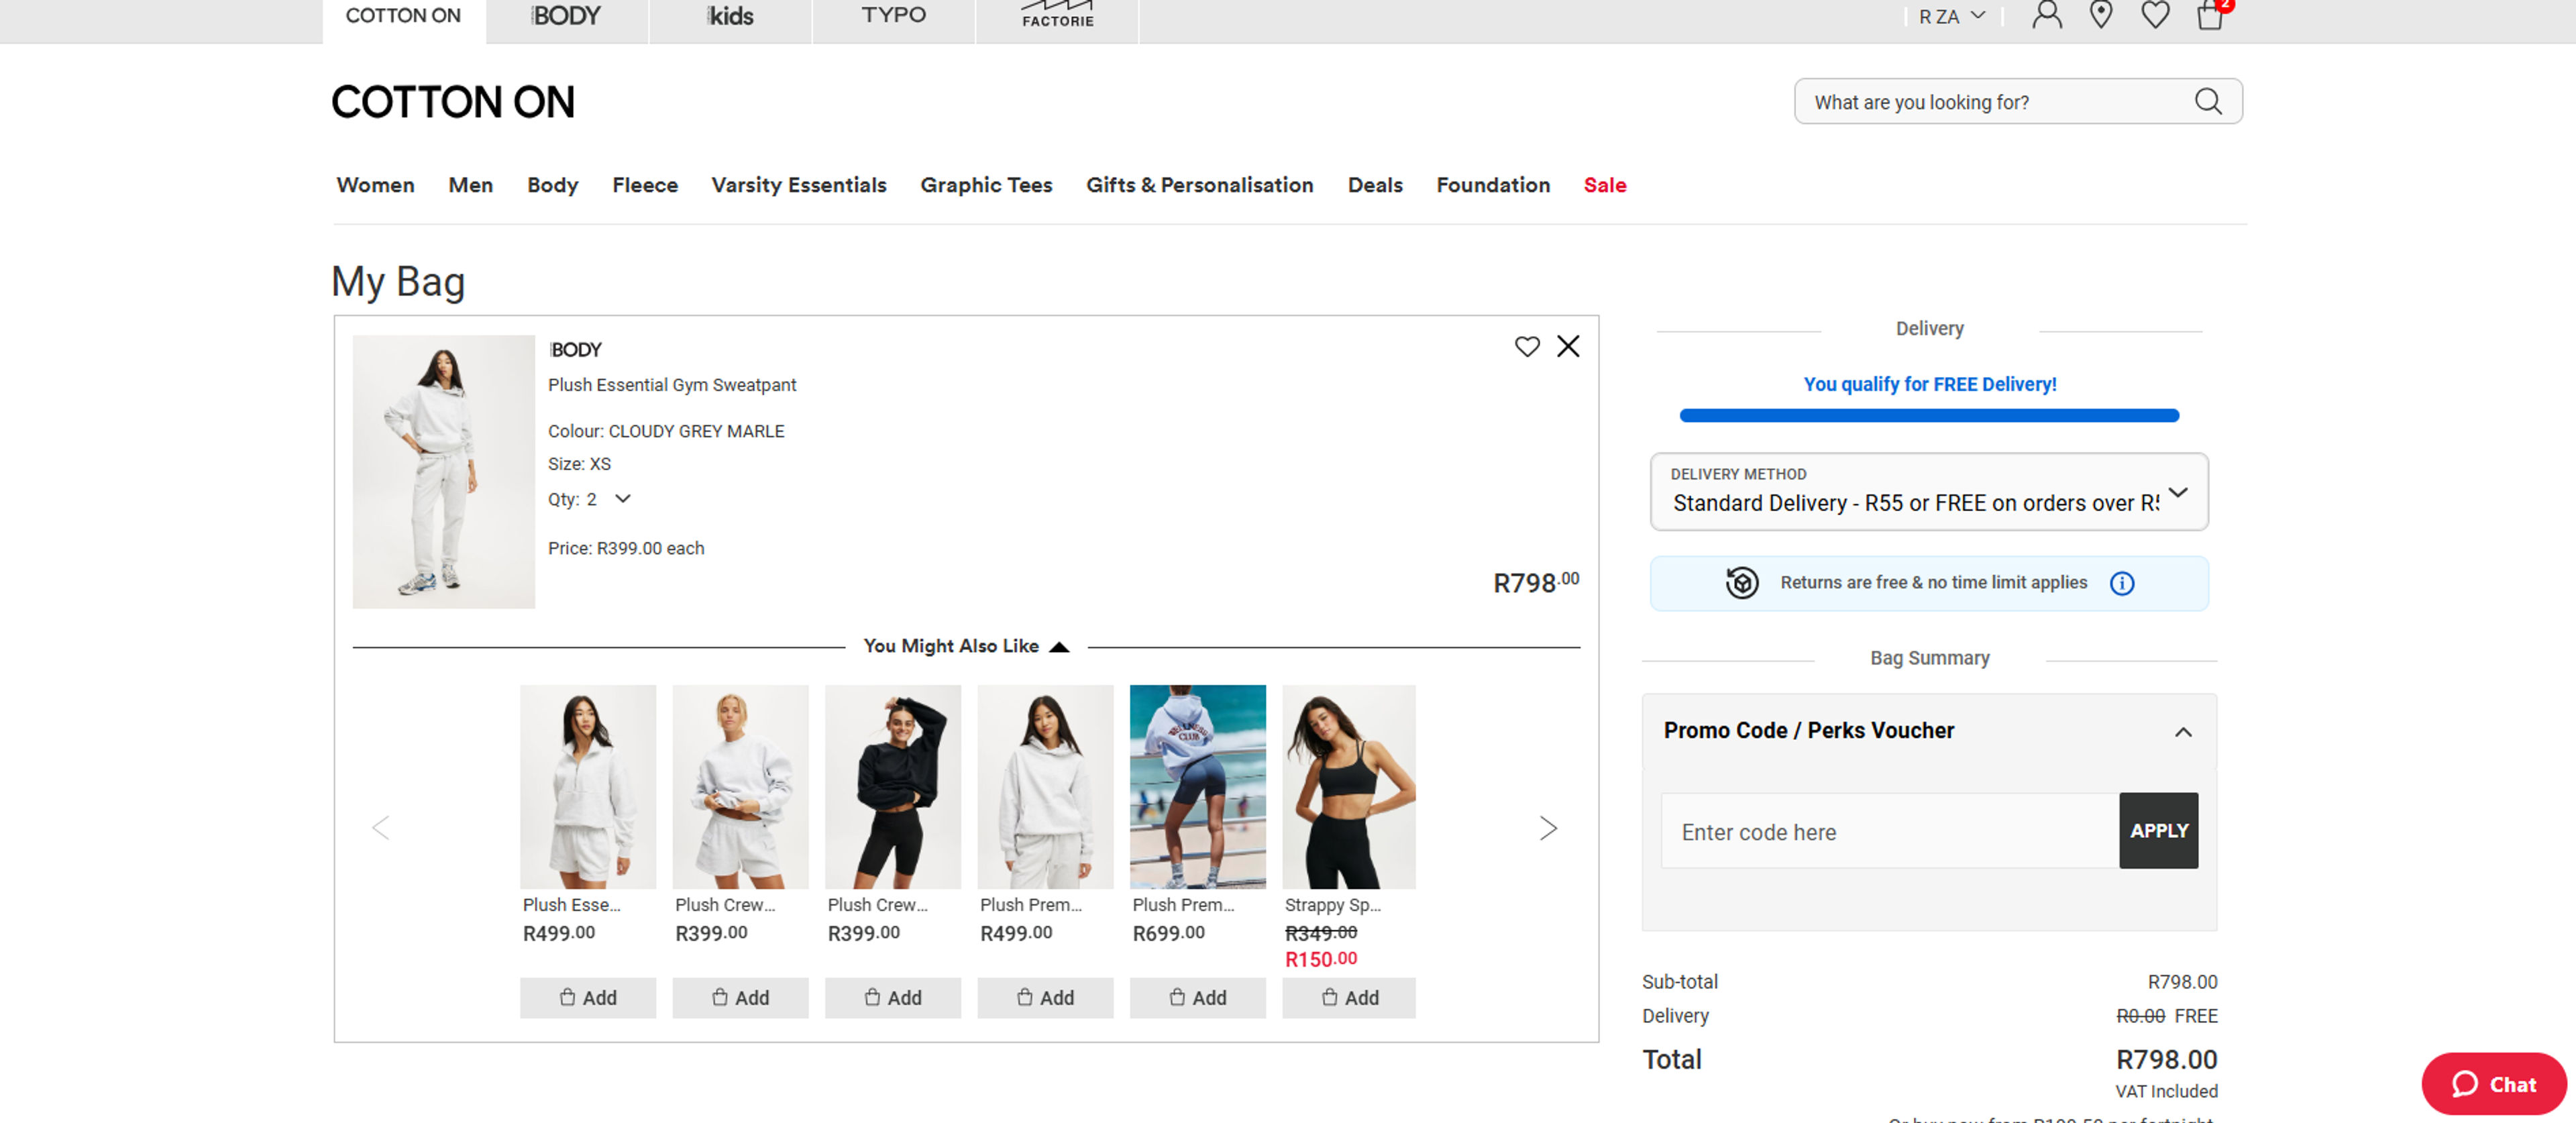The height and width of the screenshot is (1123, 2576).
Task: Open the Men menu
Action: point(471,185)
